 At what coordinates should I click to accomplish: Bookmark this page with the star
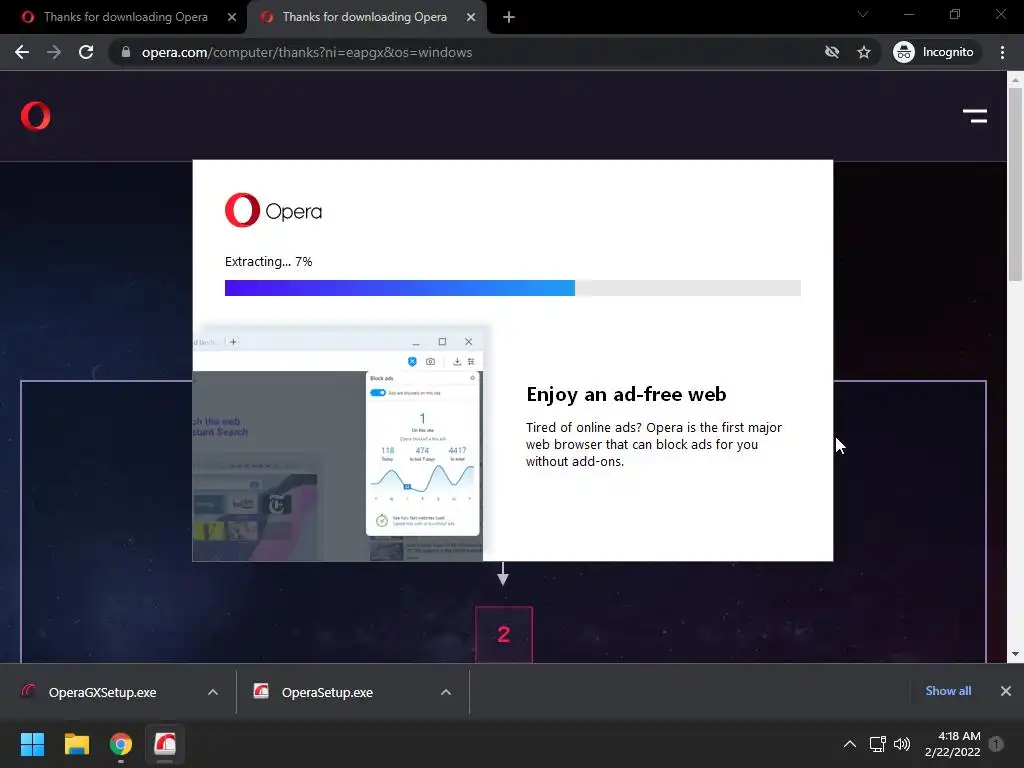864,52
